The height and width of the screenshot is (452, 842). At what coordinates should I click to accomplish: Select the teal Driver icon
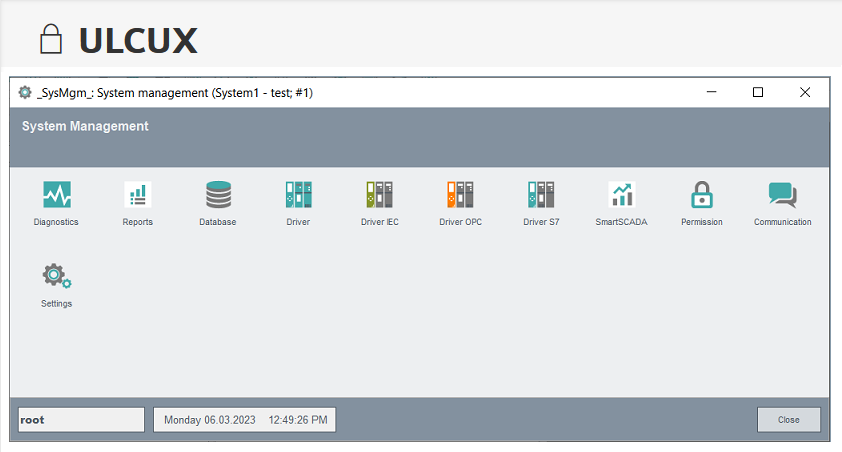click(x=299, y=194)
